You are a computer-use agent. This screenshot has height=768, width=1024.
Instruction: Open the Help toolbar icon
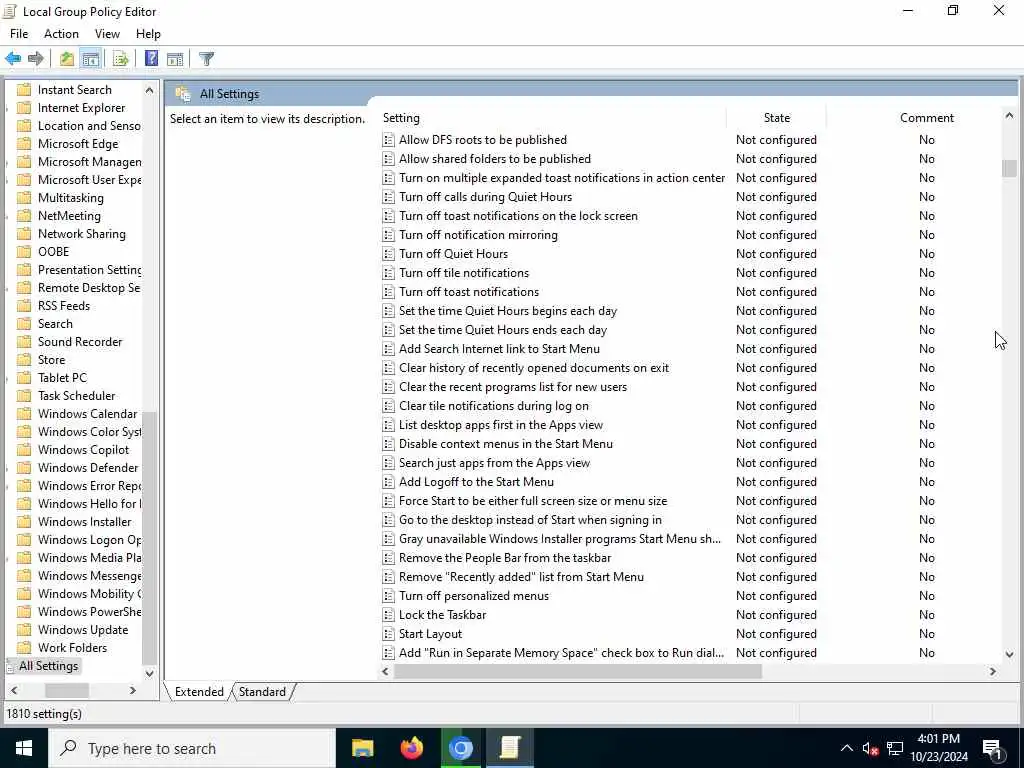[x=152, y=59]
